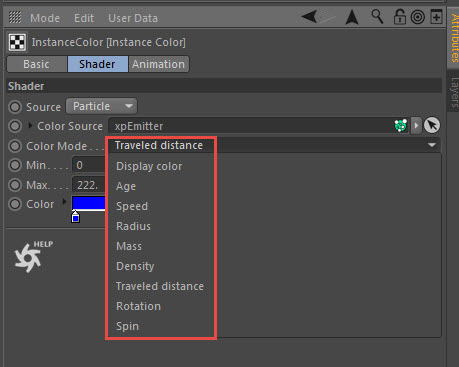Toggle the Color Mode animation dot
459x367 pixels.
15,146
